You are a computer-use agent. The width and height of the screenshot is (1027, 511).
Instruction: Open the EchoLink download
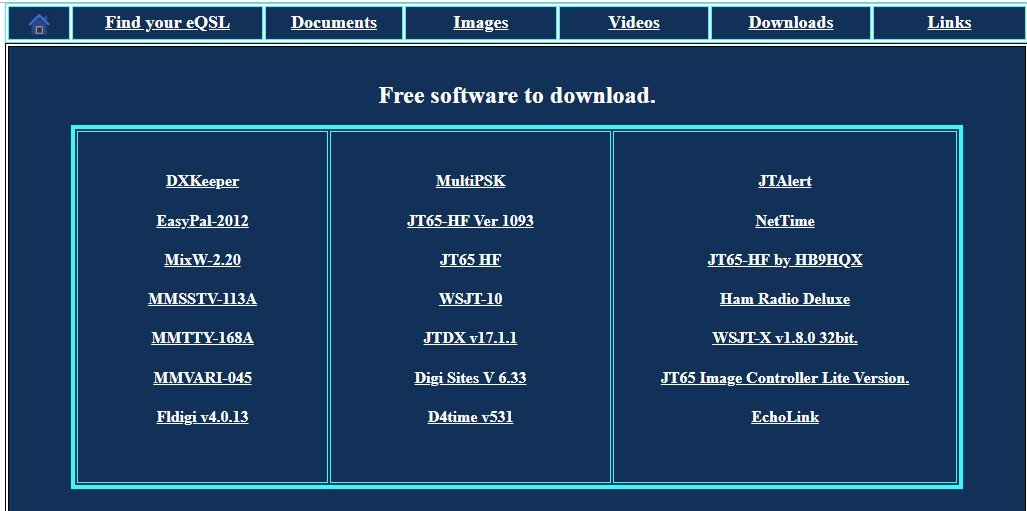coord(785,417)
